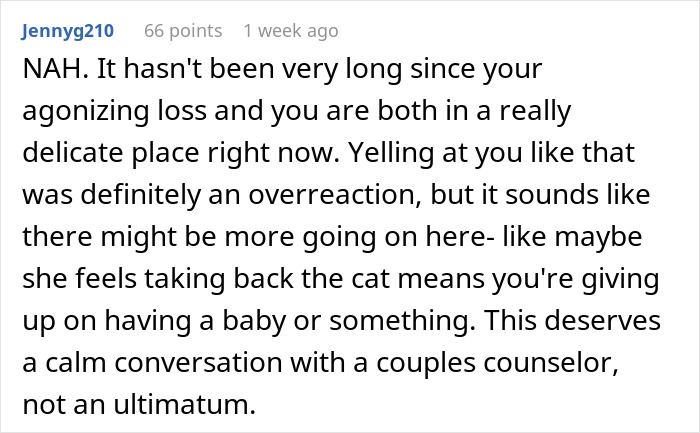Click the 66 points score label
Screen dimensions: 700x433
[183, 31]
